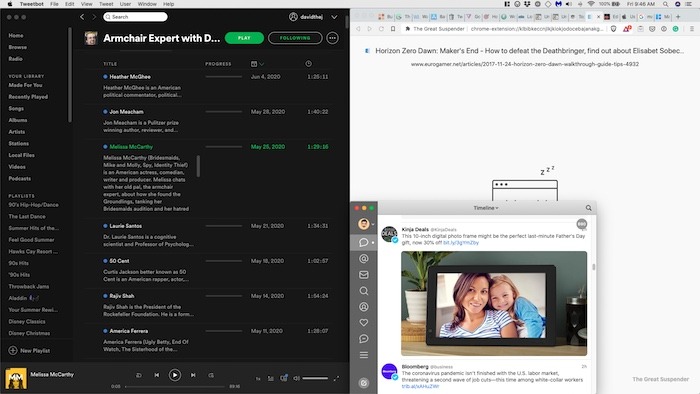Create a New Playlist in Spotify

coord(29,351)
